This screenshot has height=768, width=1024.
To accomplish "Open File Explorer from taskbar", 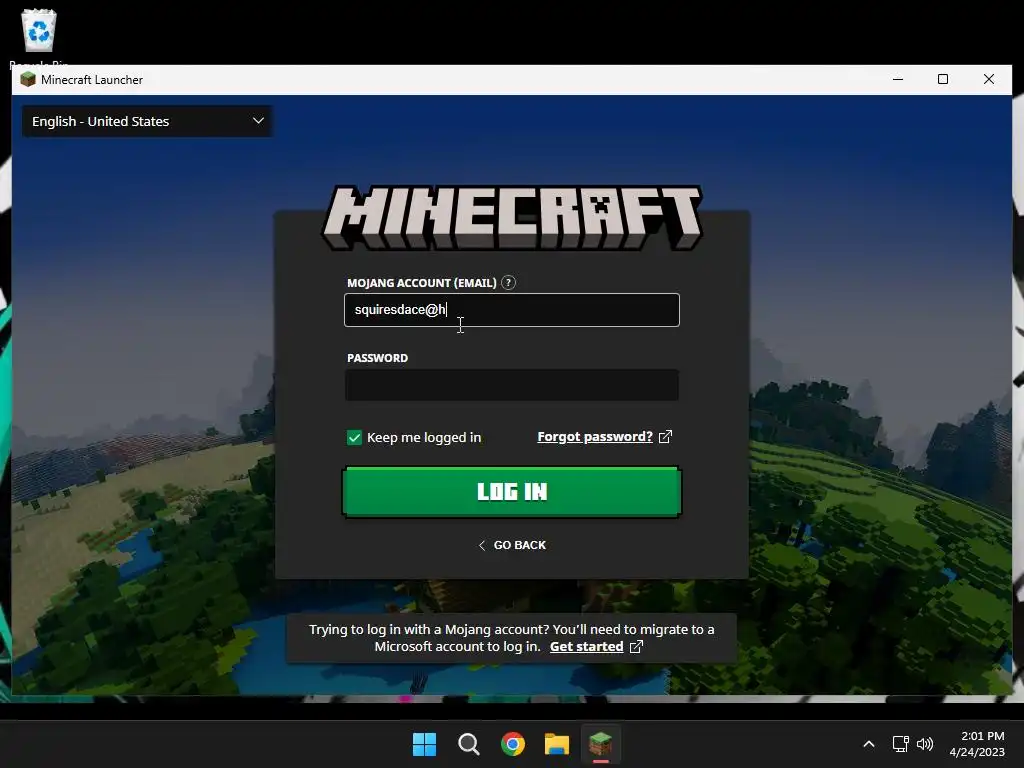I will click(x=557, y=744).
